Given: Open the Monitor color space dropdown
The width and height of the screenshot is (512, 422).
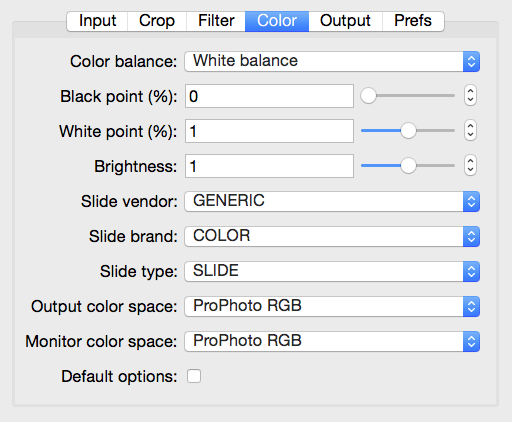Looking at the screenshot, I should click(x=332, y=341).
